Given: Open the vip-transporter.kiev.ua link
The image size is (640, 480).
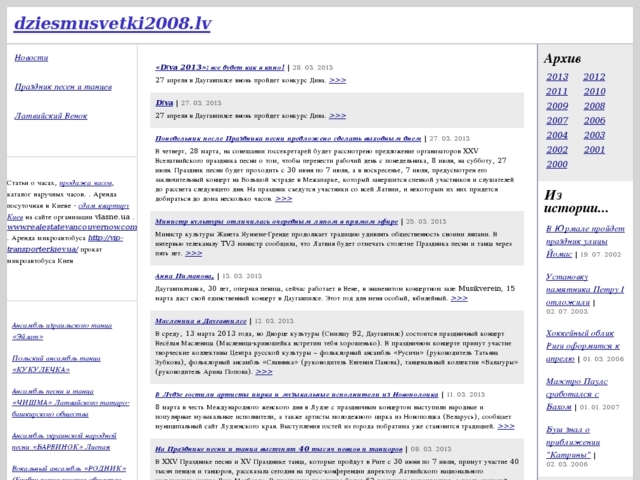Looking at the screenshot, I should [65, 244].
